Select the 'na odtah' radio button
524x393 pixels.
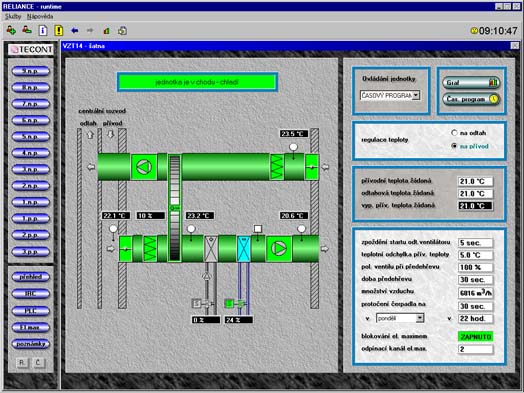[x=454, y=133]
